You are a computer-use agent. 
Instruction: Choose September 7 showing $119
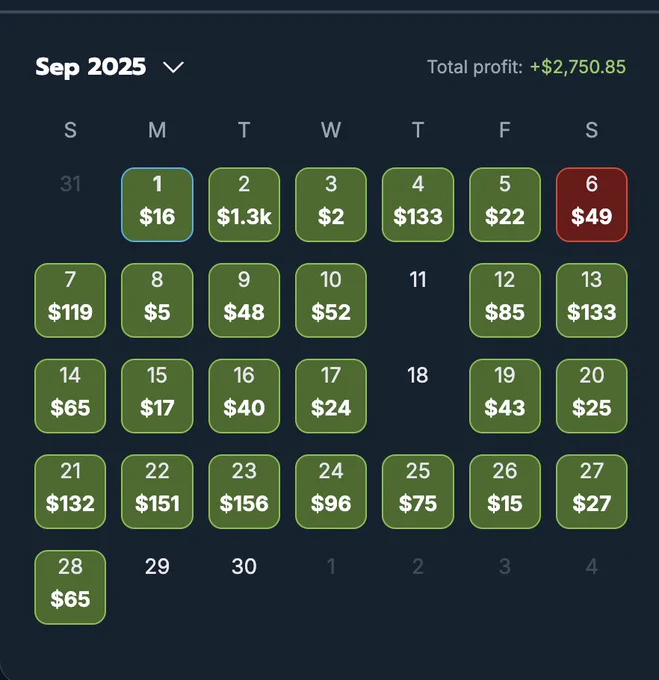coord(70,301)
